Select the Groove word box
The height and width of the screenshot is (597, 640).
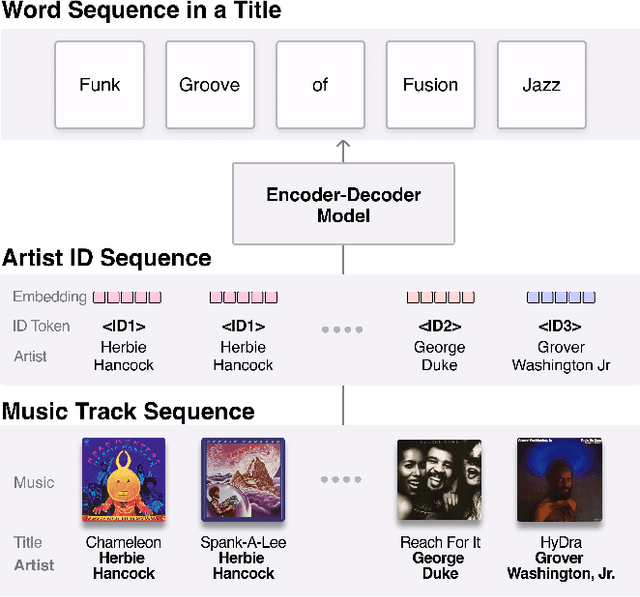209,85
